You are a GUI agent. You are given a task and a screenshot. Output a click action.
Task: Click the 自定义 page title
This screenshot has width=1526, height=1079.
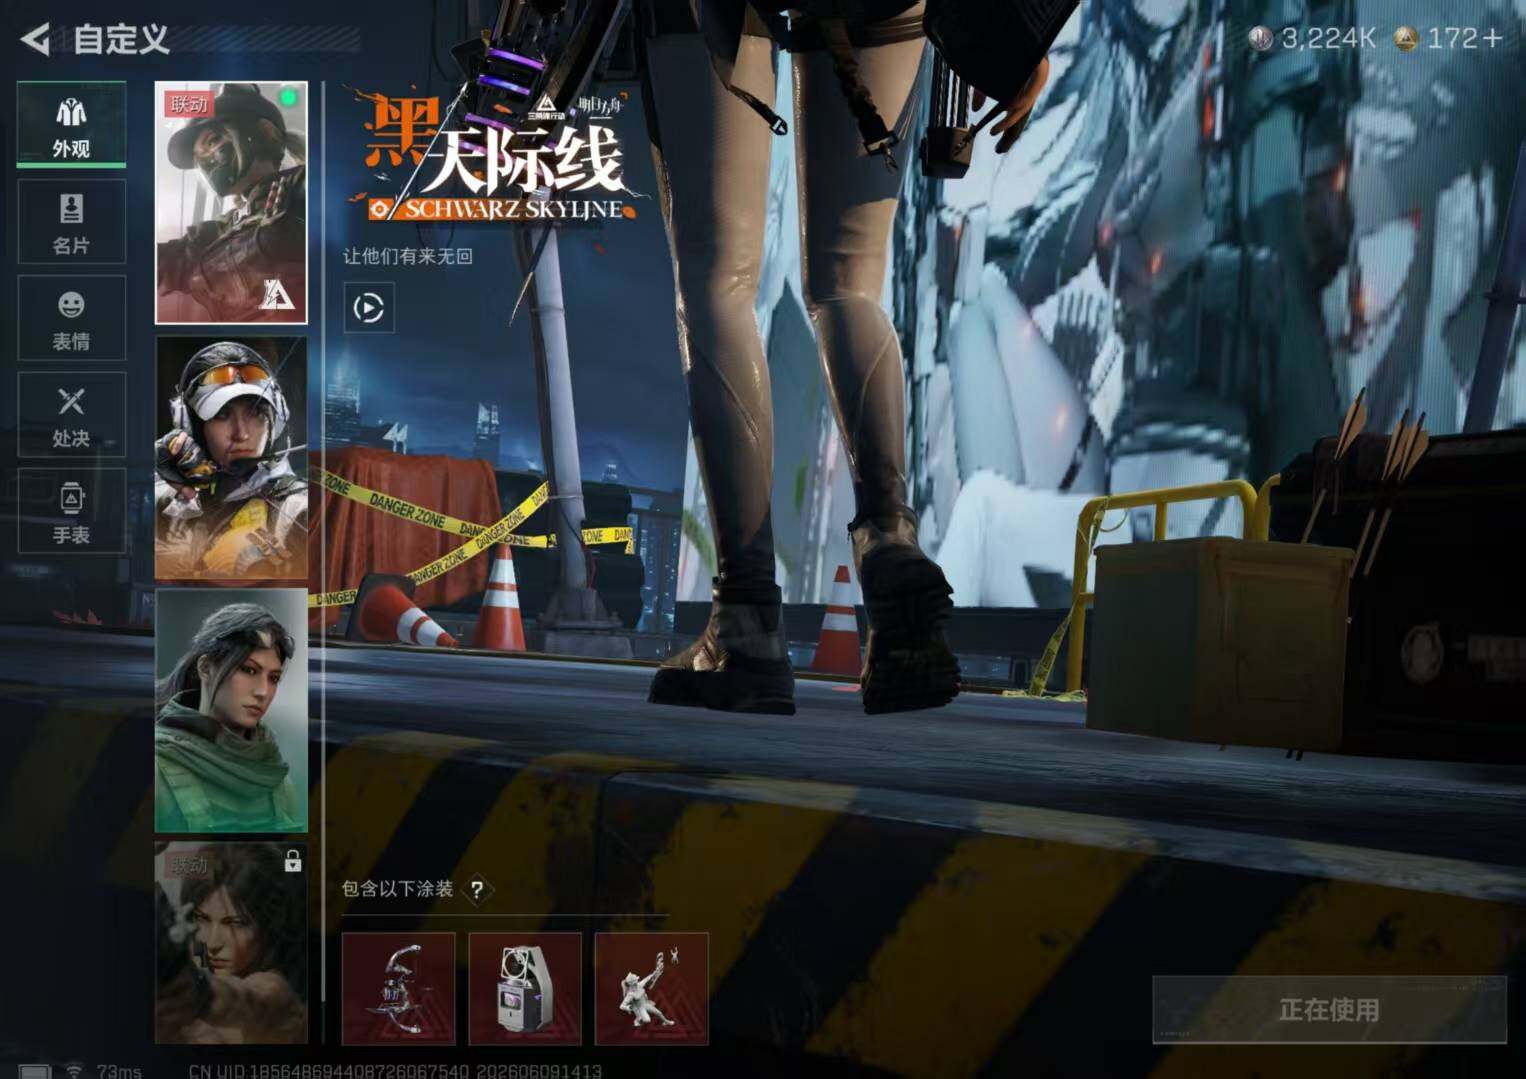click(x=121, y=39)
